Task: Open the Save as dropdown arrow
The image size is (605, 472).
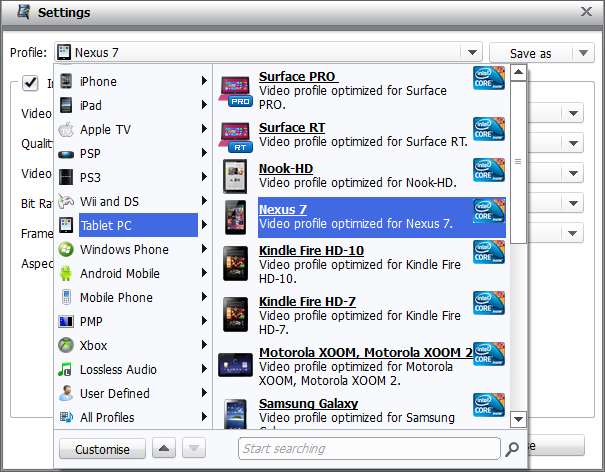Action: [x=583, y=52]
